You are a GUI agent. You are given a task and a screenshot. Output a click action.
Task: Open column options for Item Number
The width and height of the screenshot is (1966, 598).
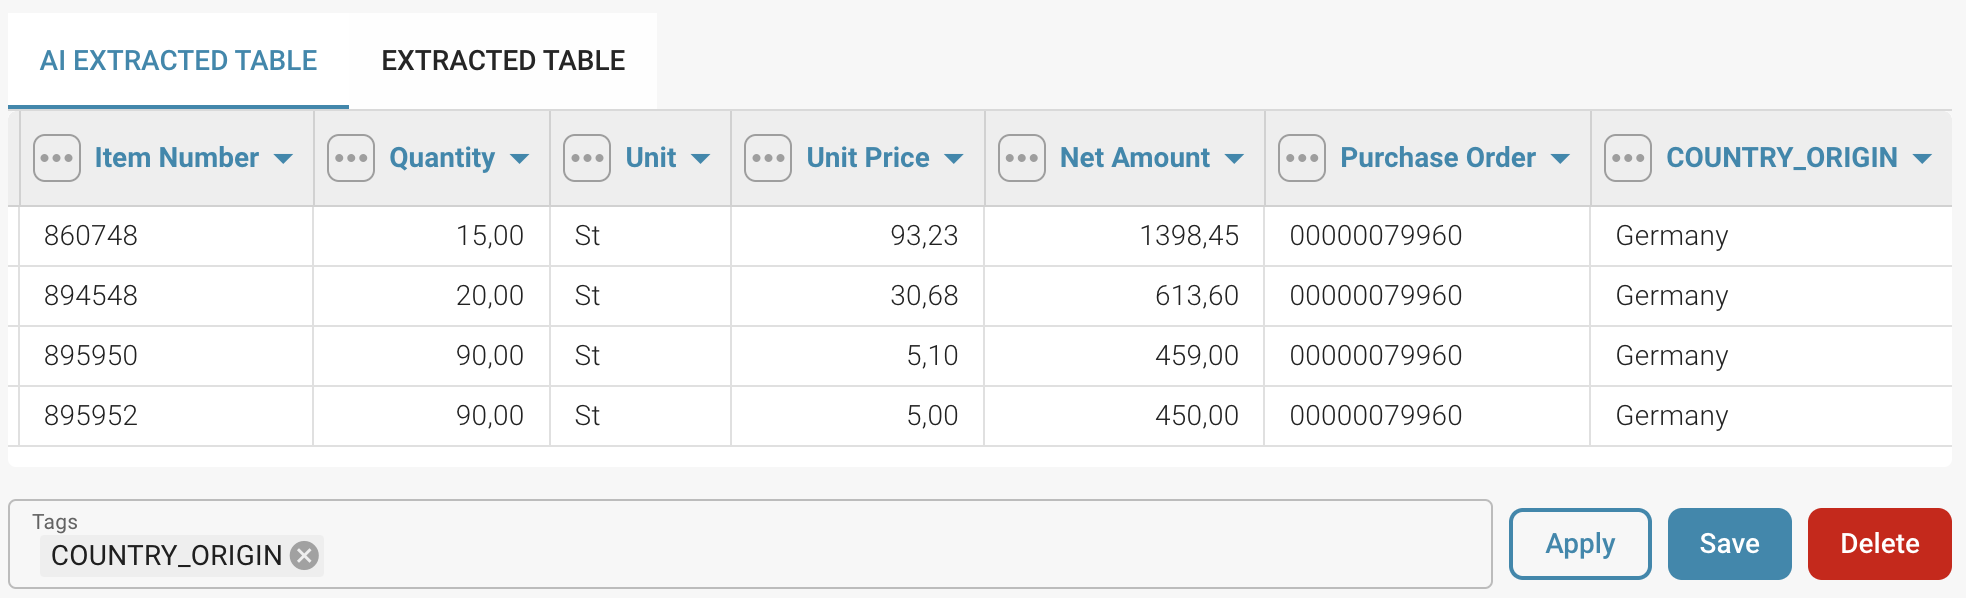click(x=57, y=157)
